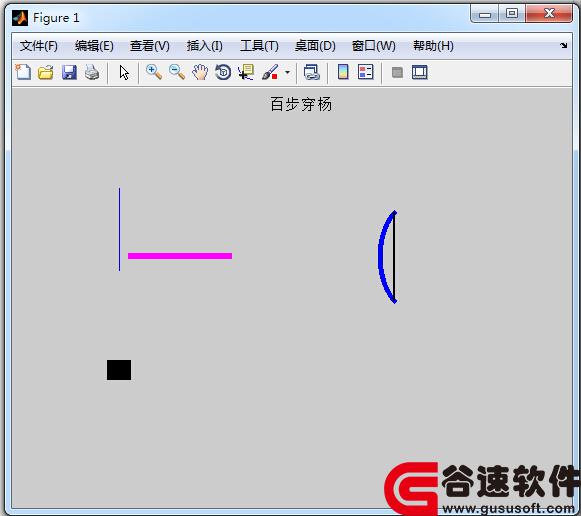Enable the Pan hand tool
Image resolution: width=581 pixels, height=516 pixels.
tap(200, 72)
